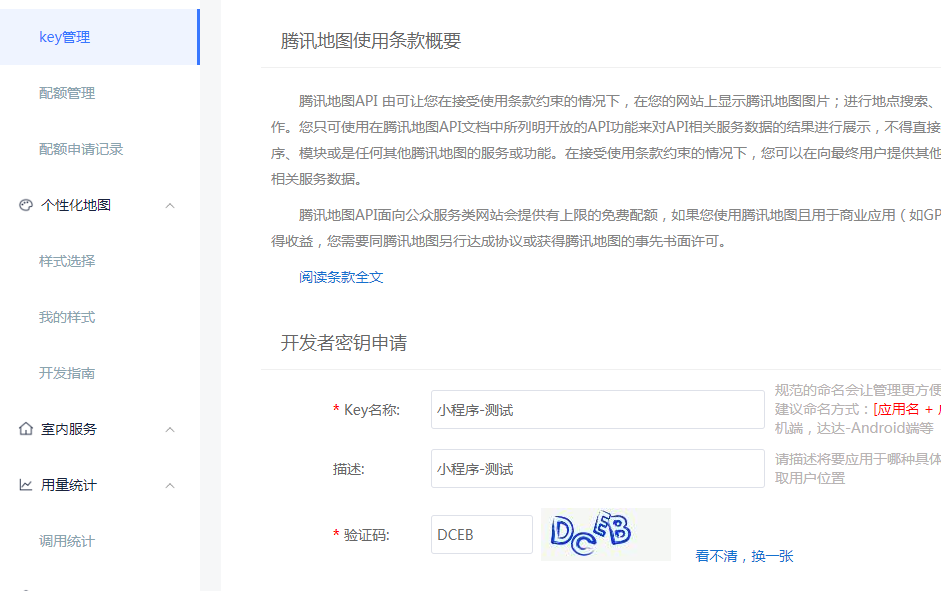Open the 阅读条款全文 link

click(341, 277)
